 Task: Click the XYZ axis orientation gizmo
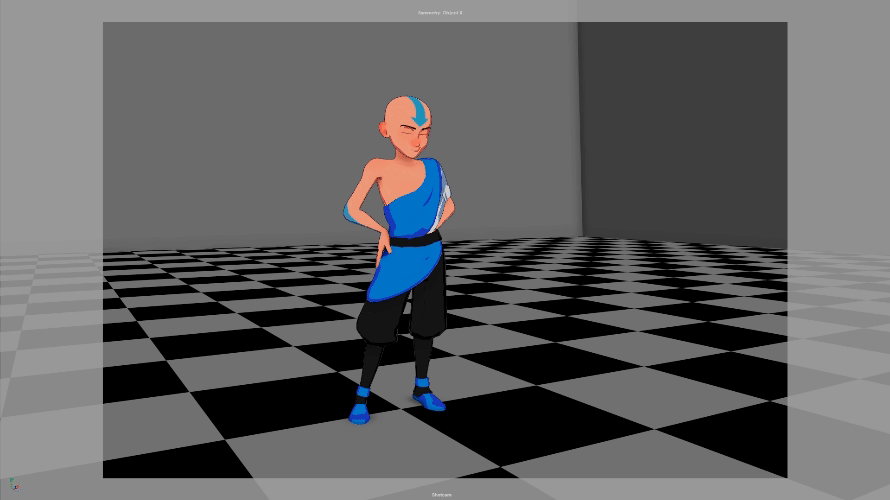(x=15, y=485)
